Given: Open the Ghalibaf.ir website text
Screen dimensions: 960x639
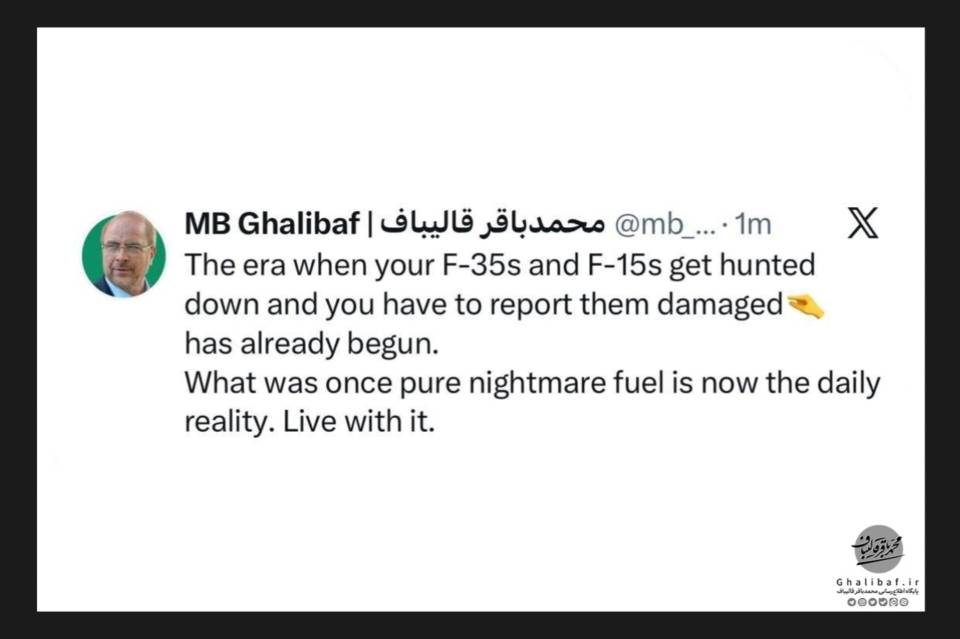Looking at the screenshot, I should click(877, 581).
